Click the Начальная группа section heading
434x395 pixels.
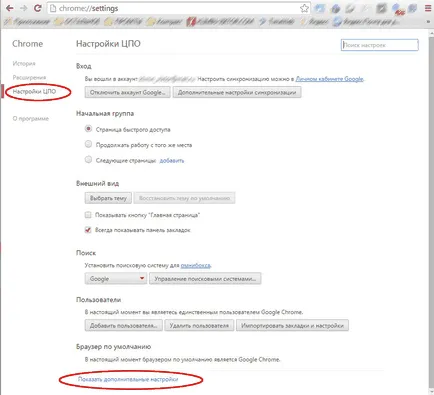click(105, 113)
